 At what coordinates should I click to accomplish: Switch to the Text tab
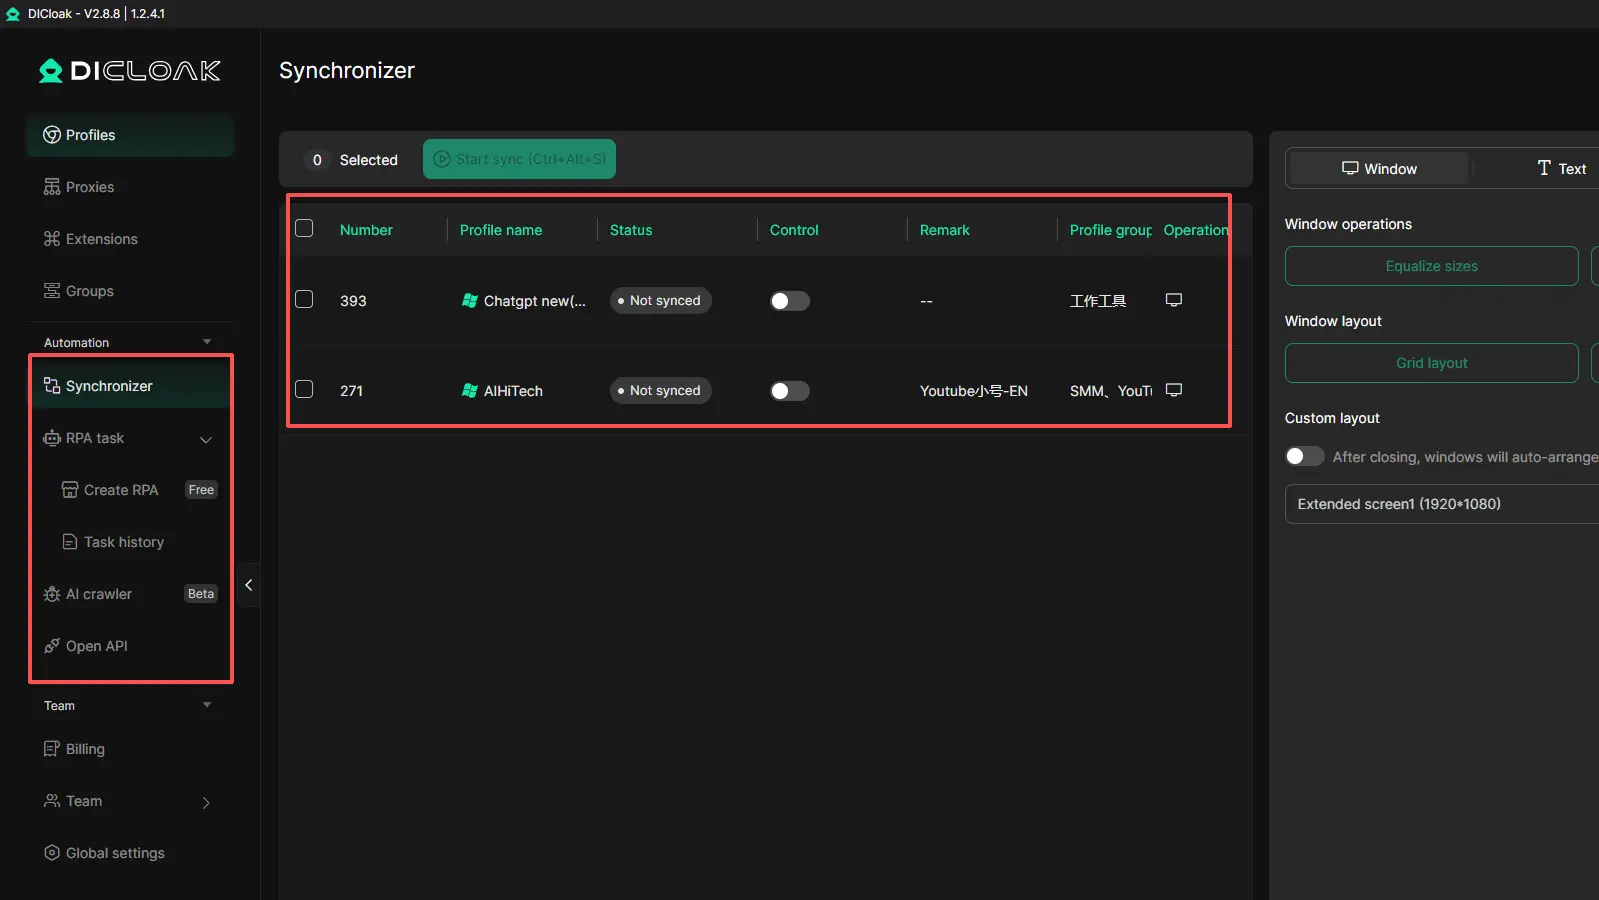(x=1560, y=169)
